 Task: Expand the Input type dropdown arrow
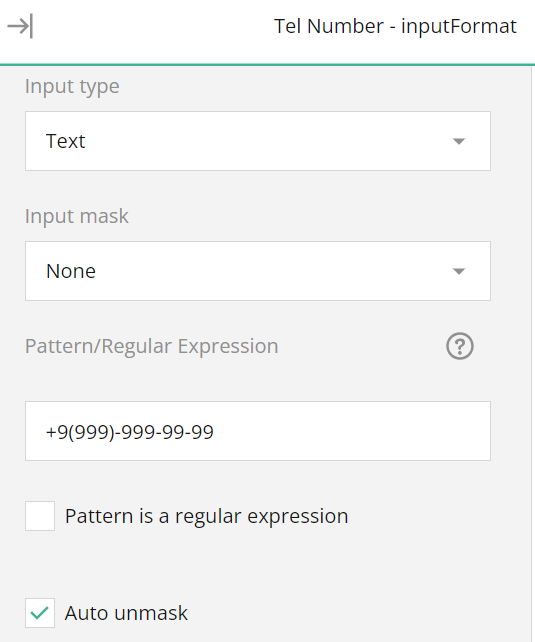click(459, 141)
